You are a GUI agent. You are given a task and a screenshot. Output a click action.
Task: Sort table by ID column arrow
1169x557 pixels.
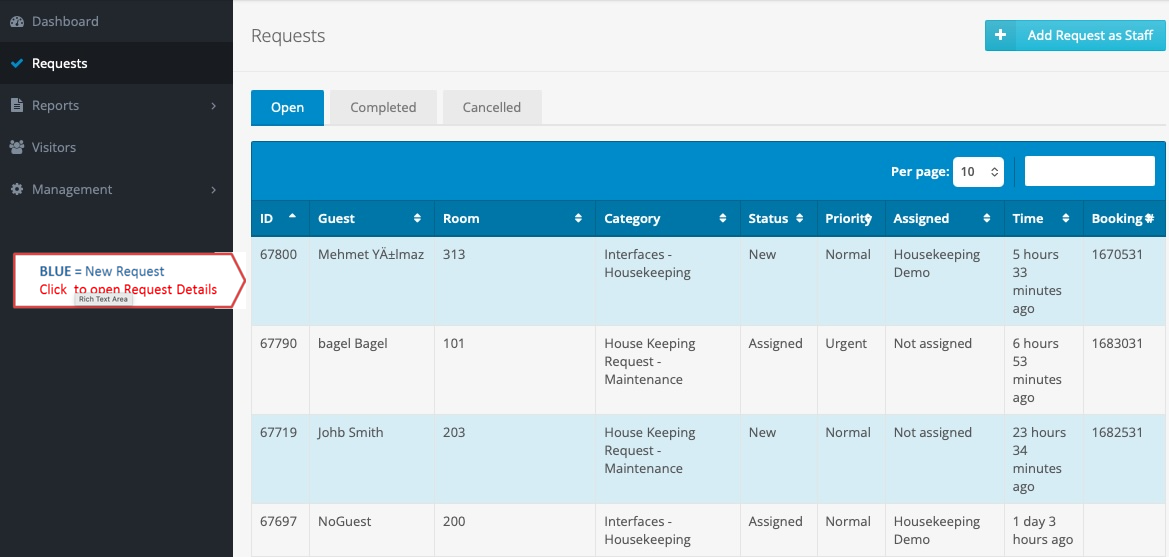292,215
